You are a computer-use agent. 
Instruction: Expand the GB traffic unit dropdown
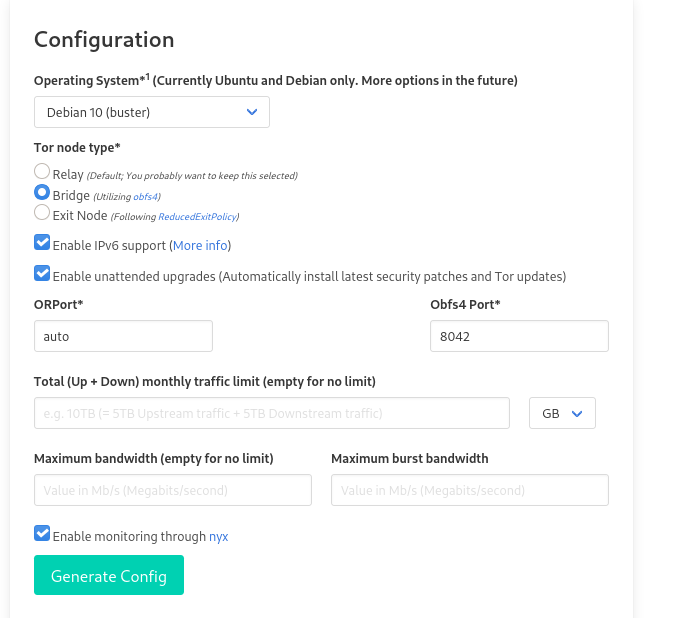(562, 413)
